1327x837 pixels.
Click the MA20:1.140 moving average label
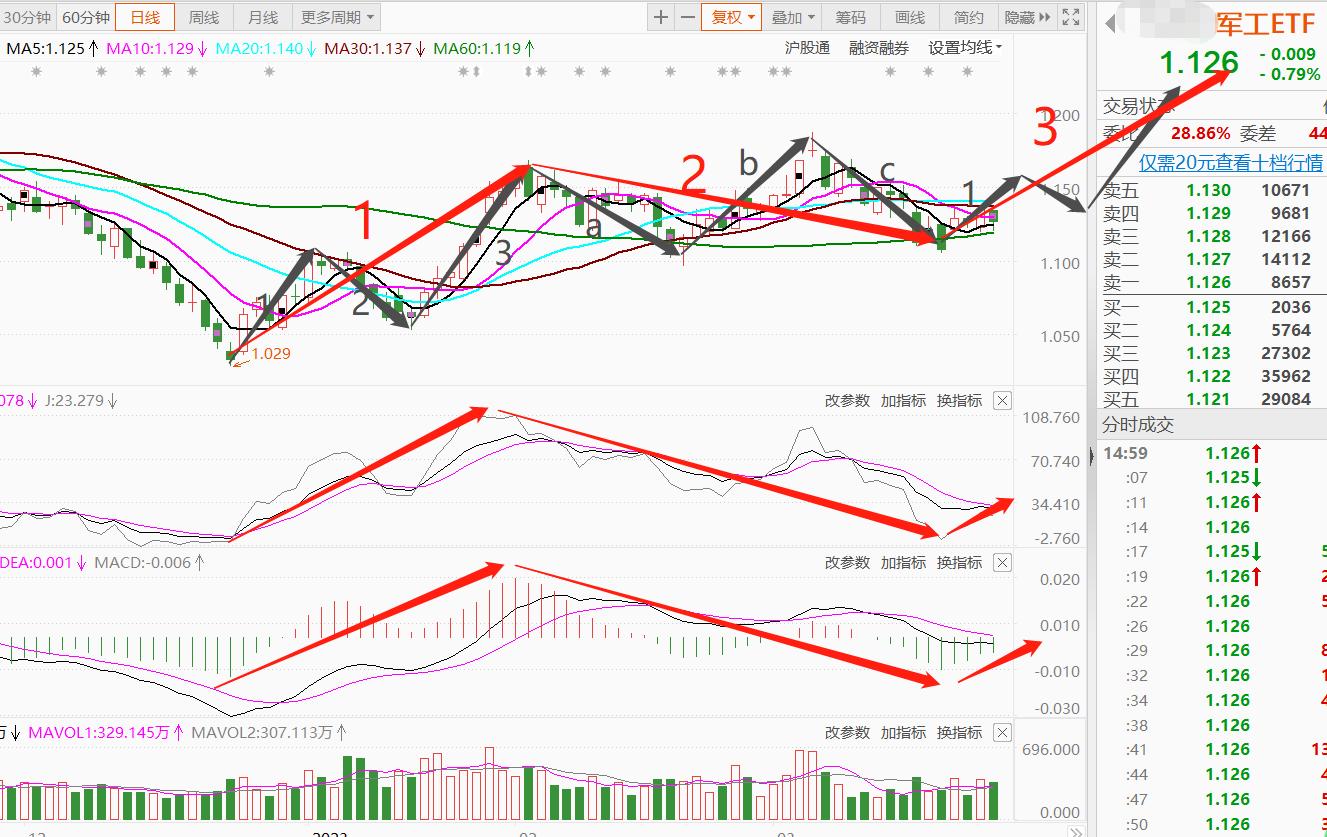(x=265, y=47)
